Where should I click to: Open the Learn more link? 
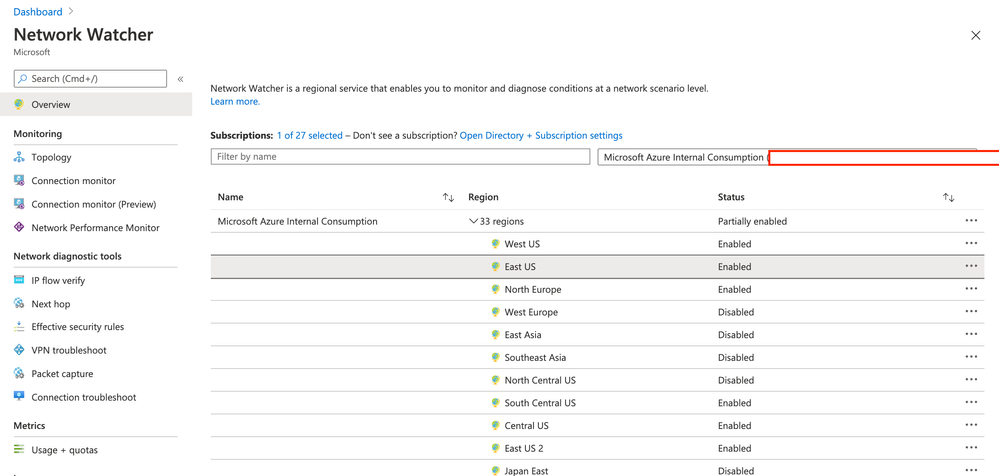(235, 101)
